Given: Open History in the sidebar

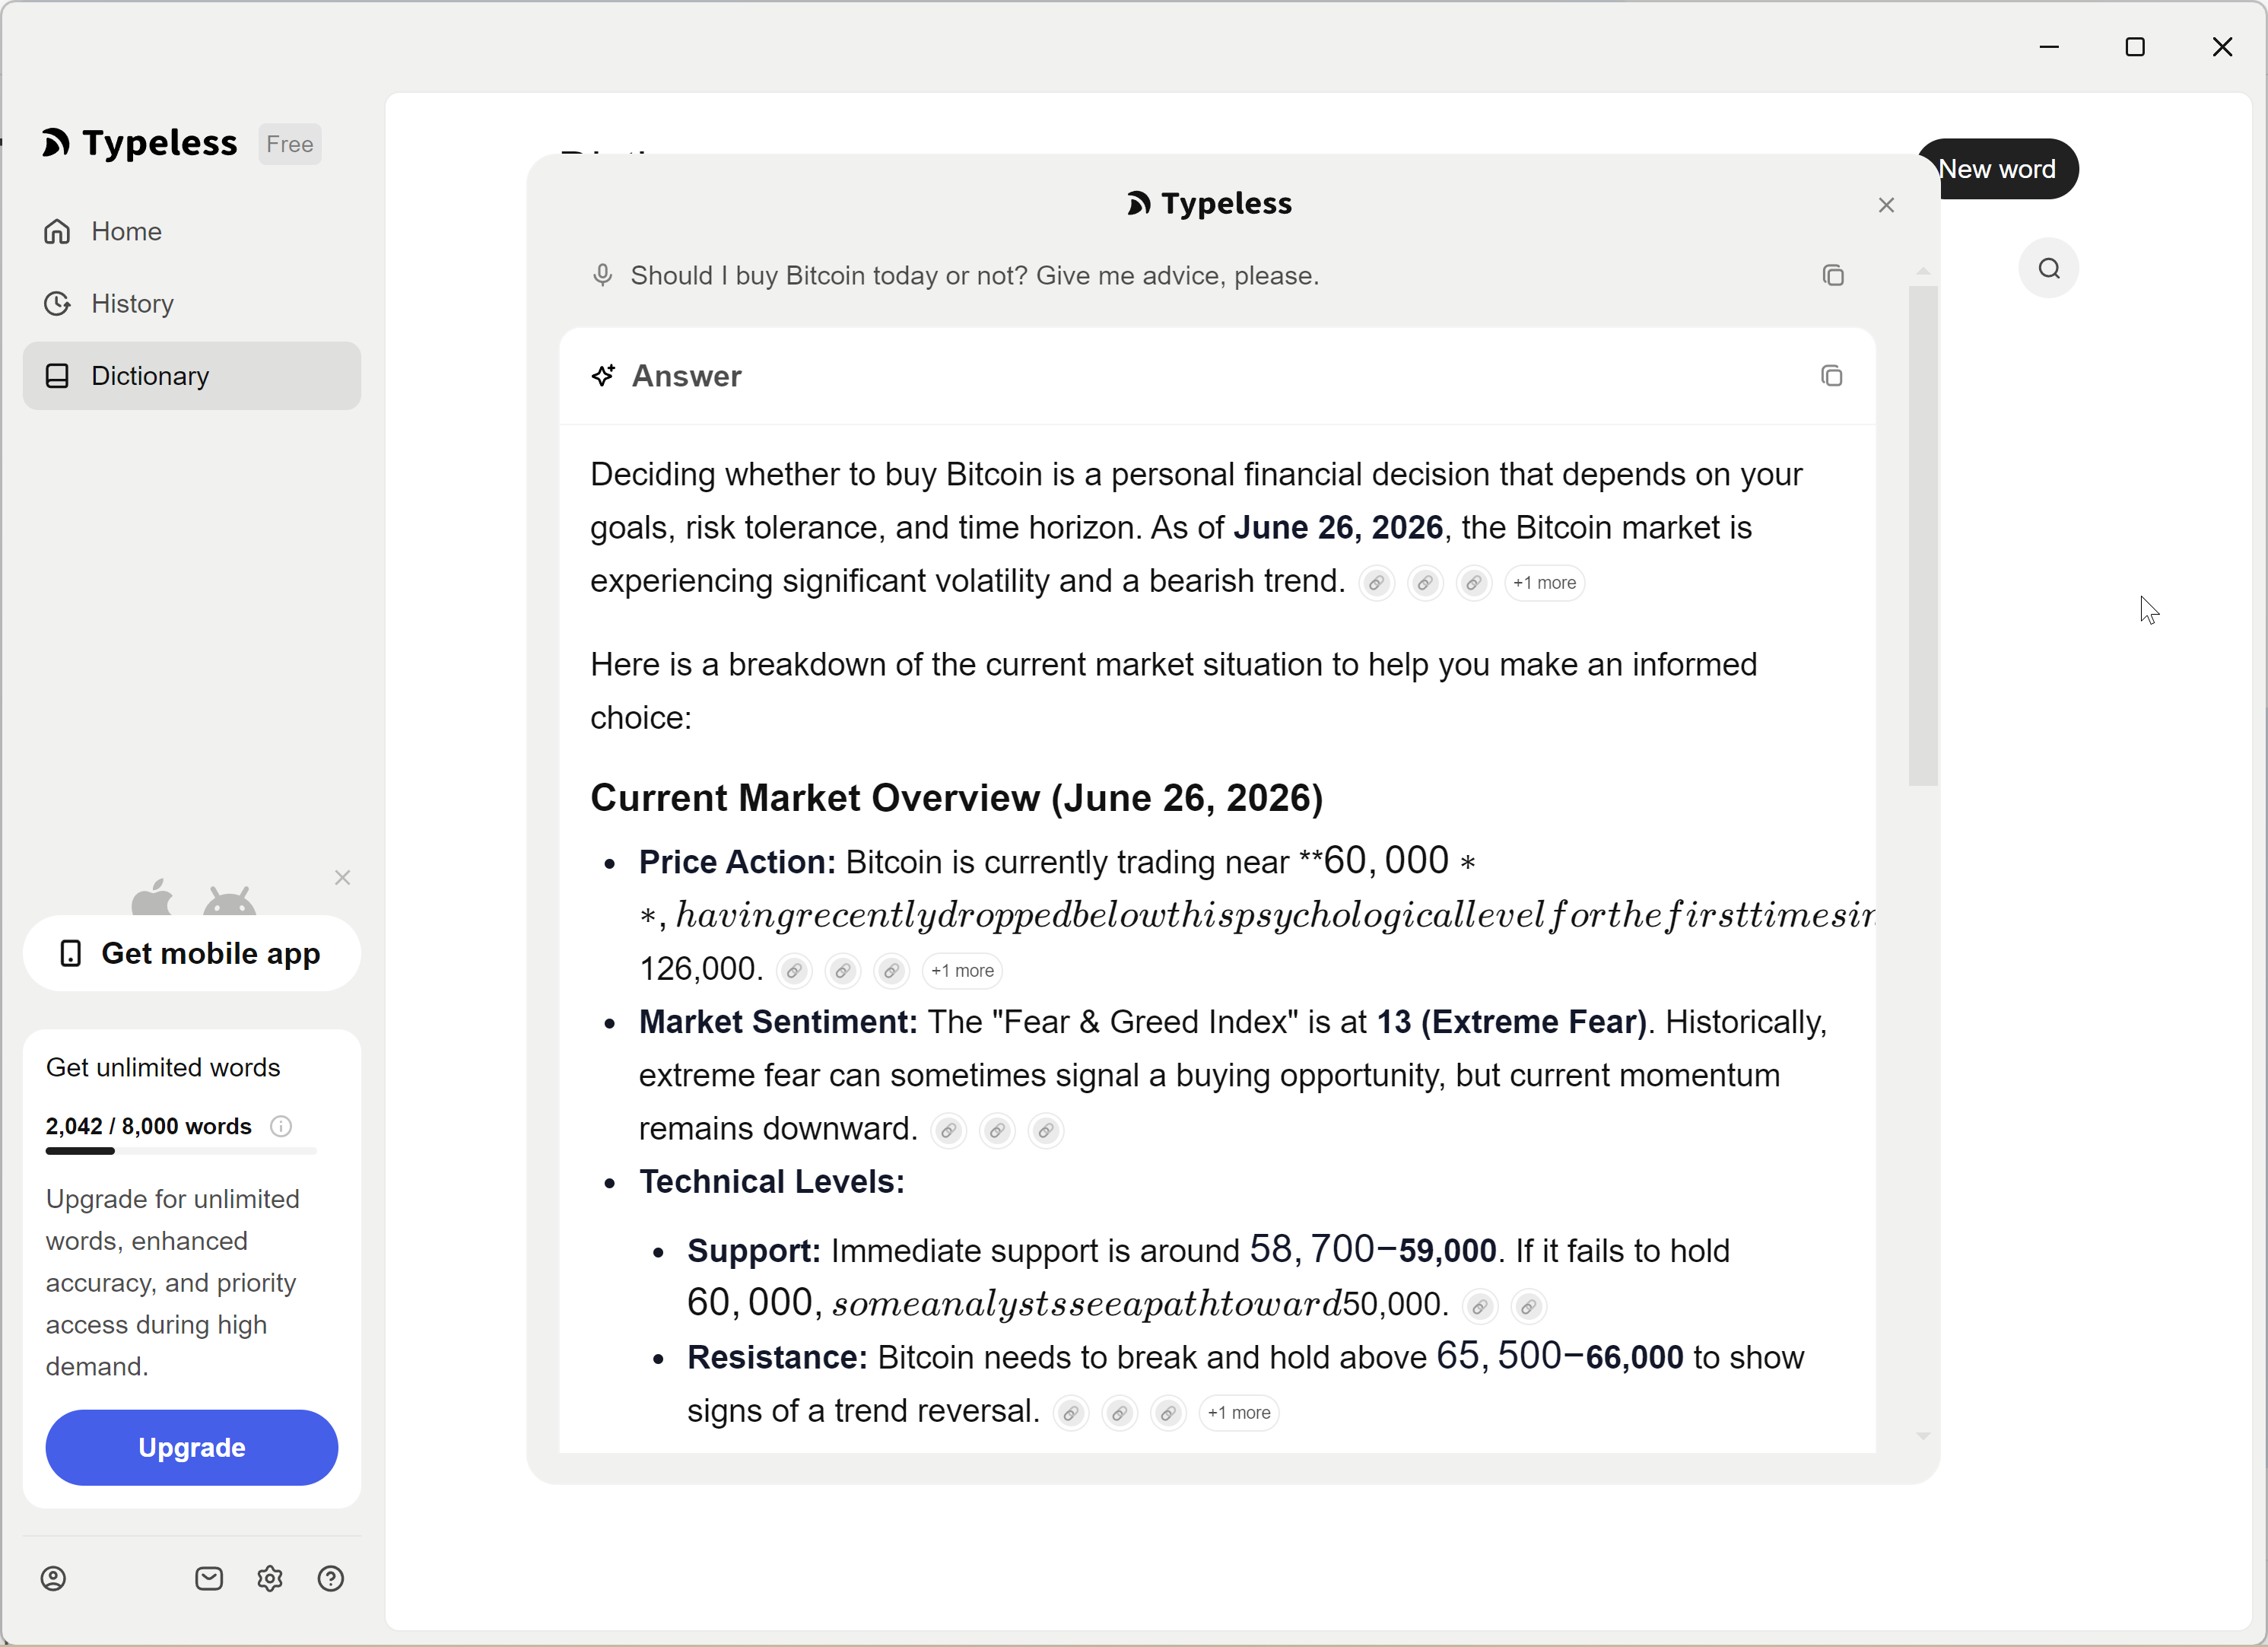Looking at the screenshot, I should point(191,303).
